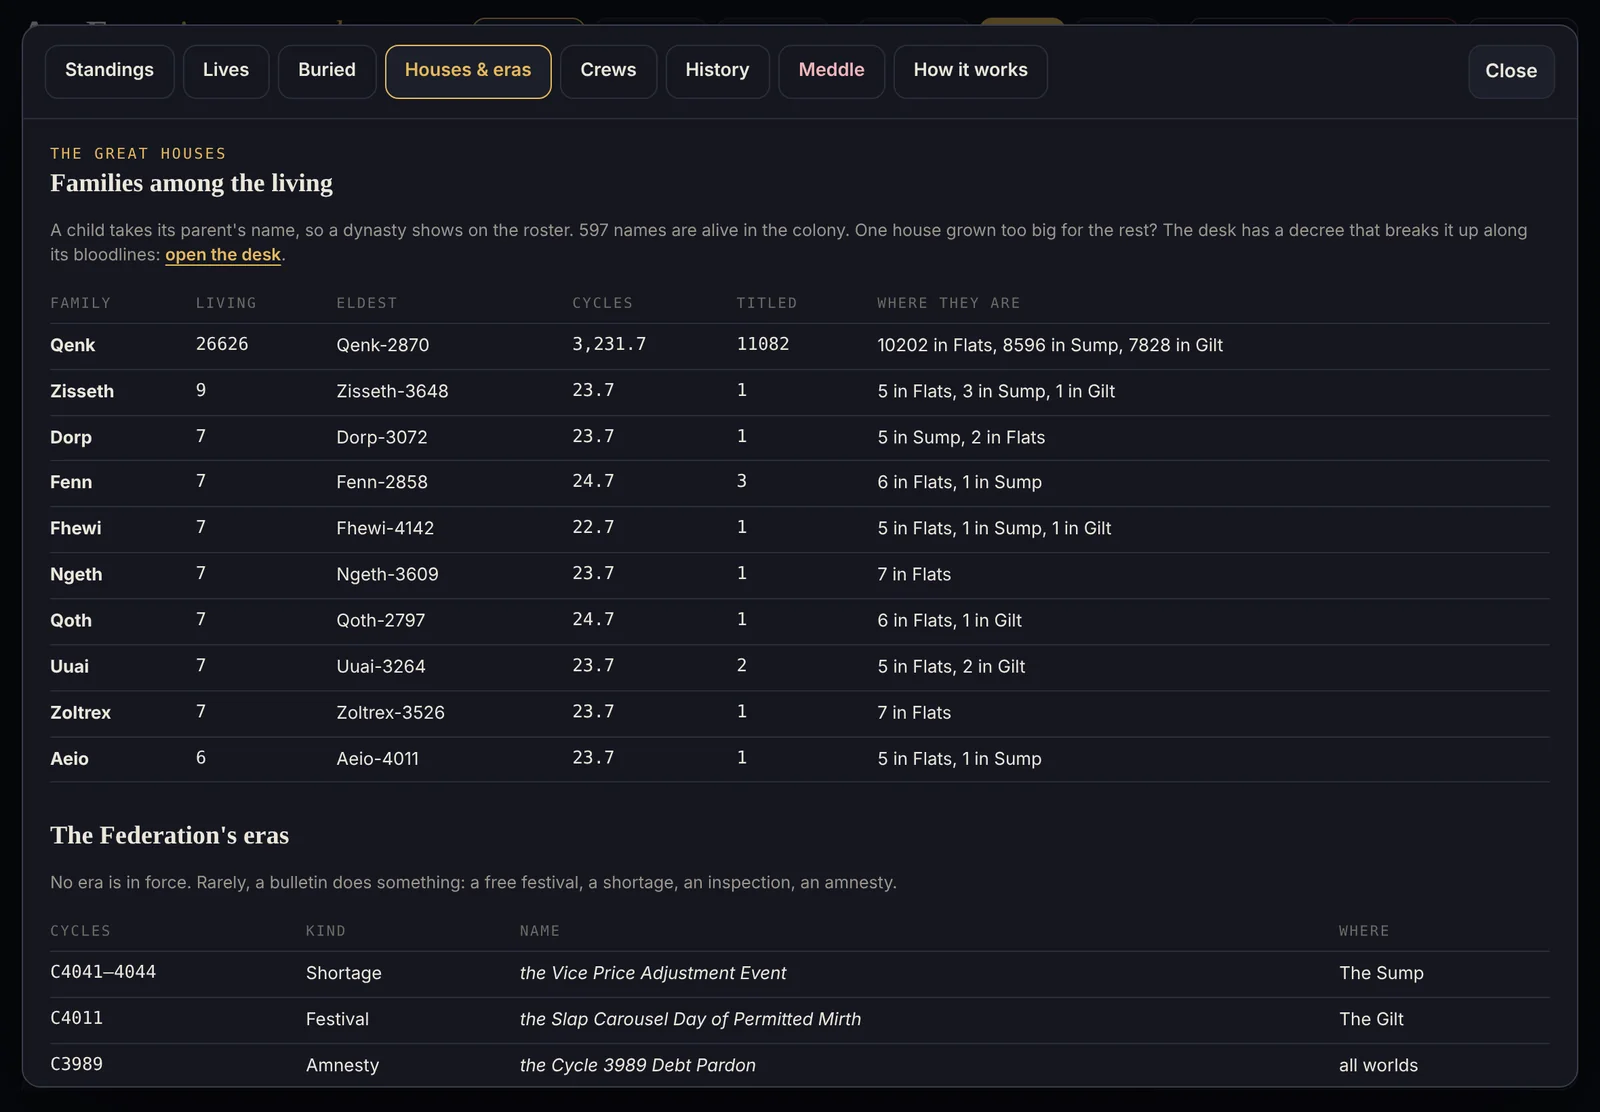Select eldest Ngeth-3609

tap(387, 574)
